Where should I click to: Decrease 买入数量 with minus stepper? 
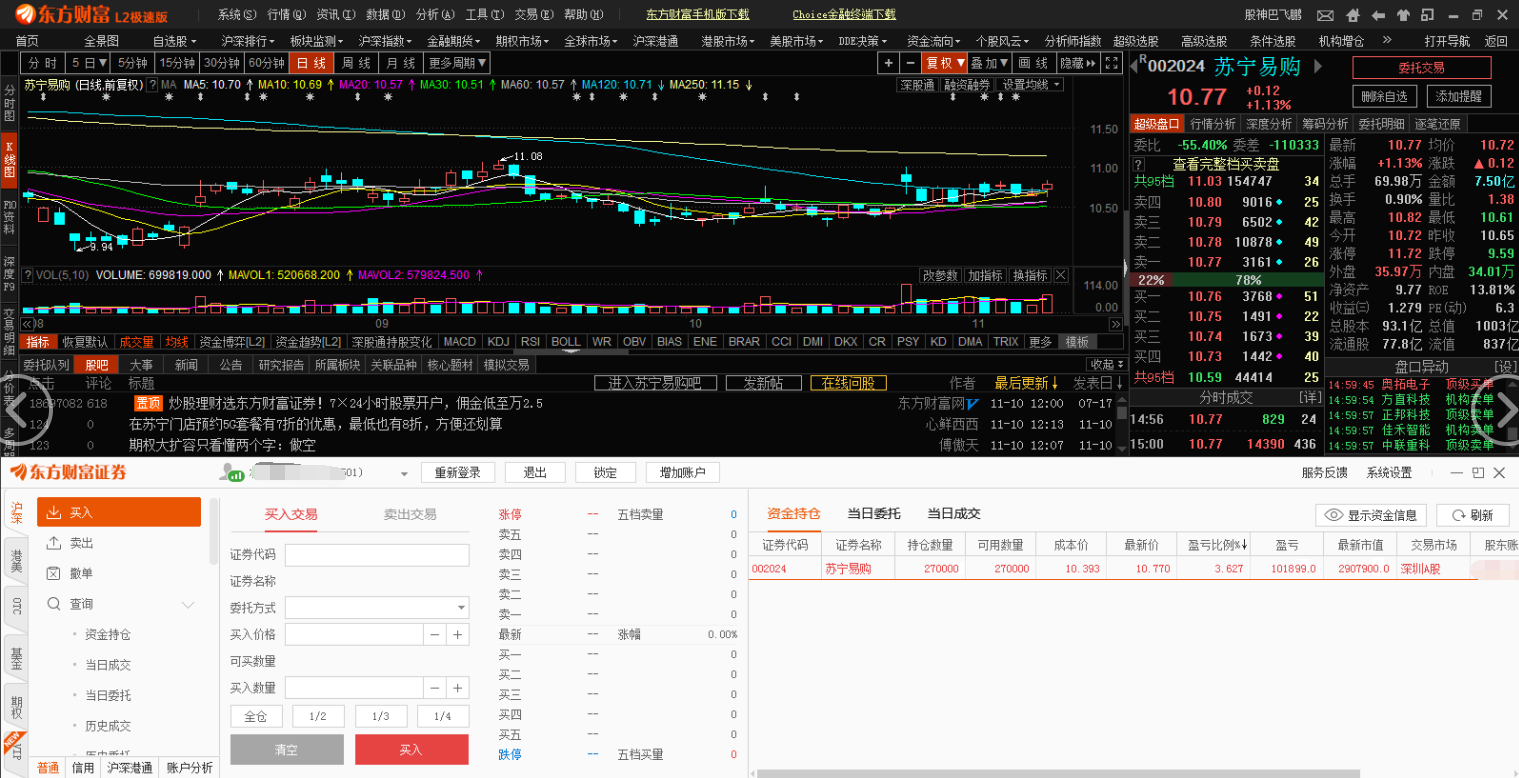point(435,688)
